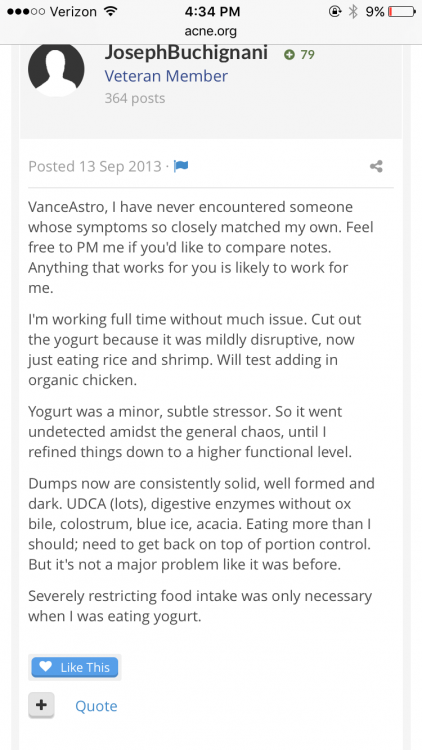Tap the Bluetooth status icon
The image size is (422, 750).
point(353,11)
